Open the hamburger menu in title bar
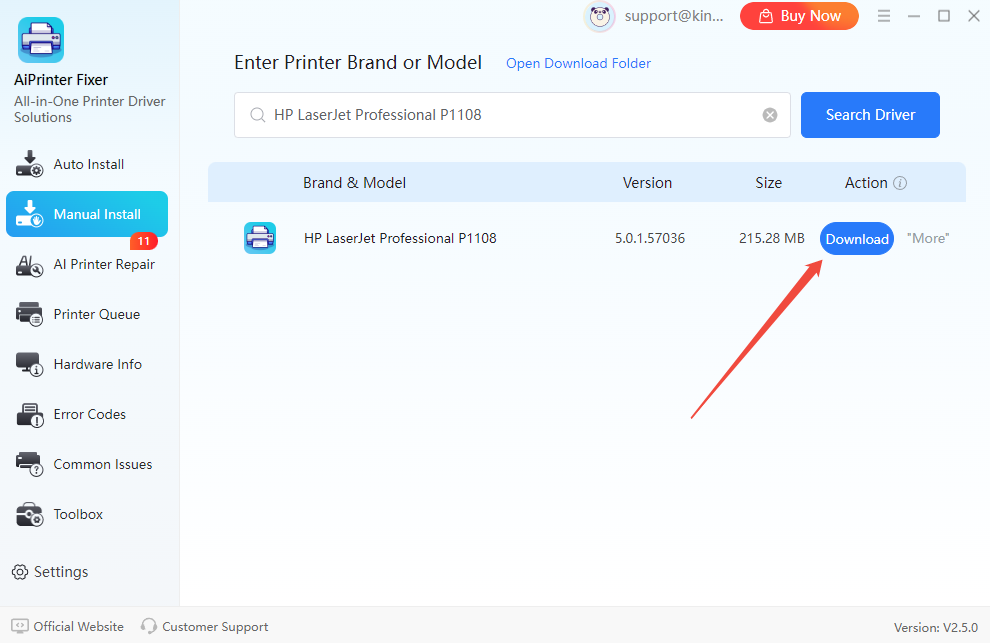The image size is (990, 643). pos(883,16)
